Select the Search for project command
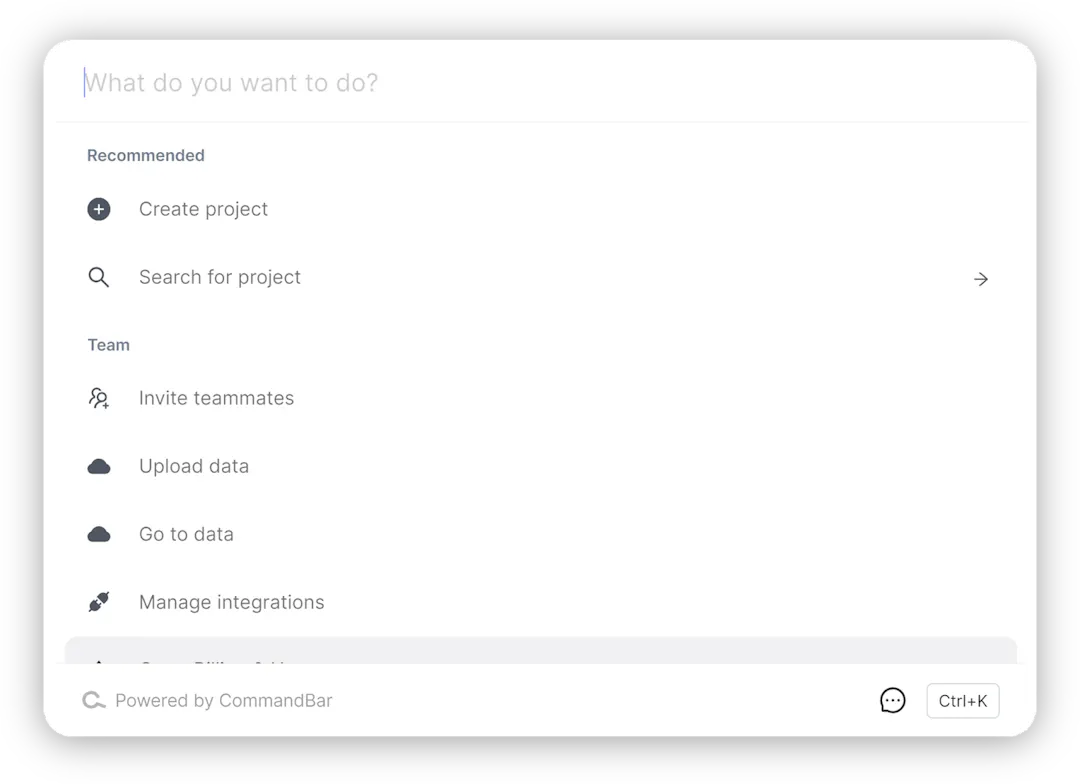The height and width of the screenshot is (784, 1080). (x=220, y=277)
